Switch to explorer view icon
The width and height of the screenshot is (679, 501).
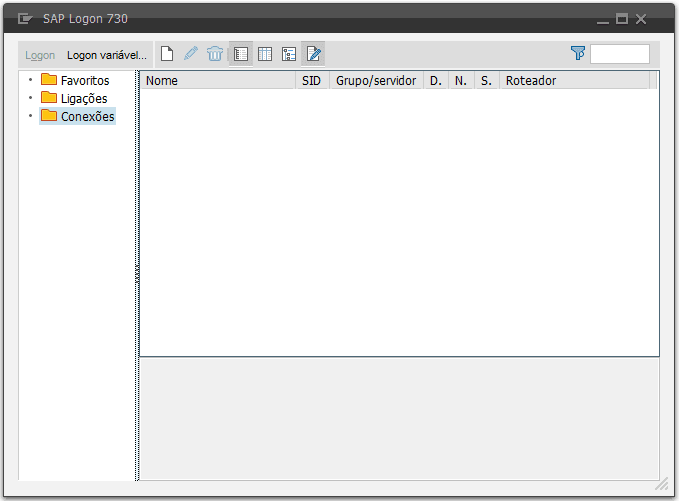click(241, 54)
